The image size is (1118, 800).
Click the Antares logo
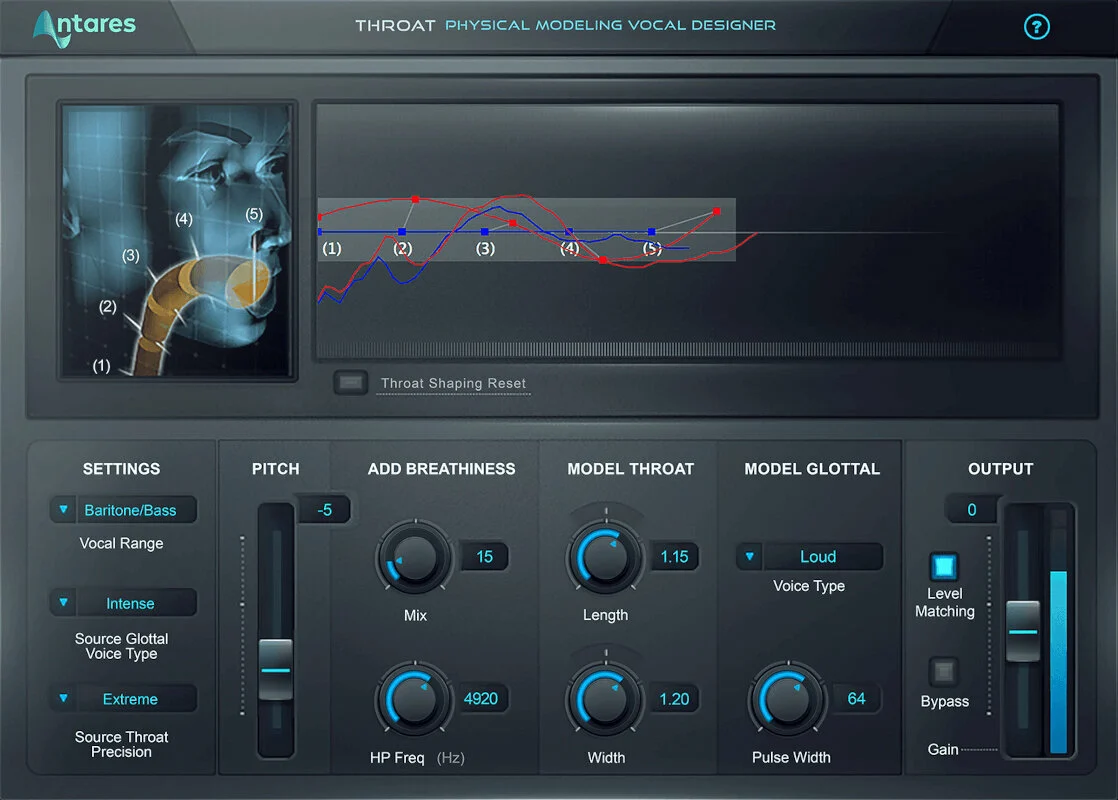tap(84, 28)
